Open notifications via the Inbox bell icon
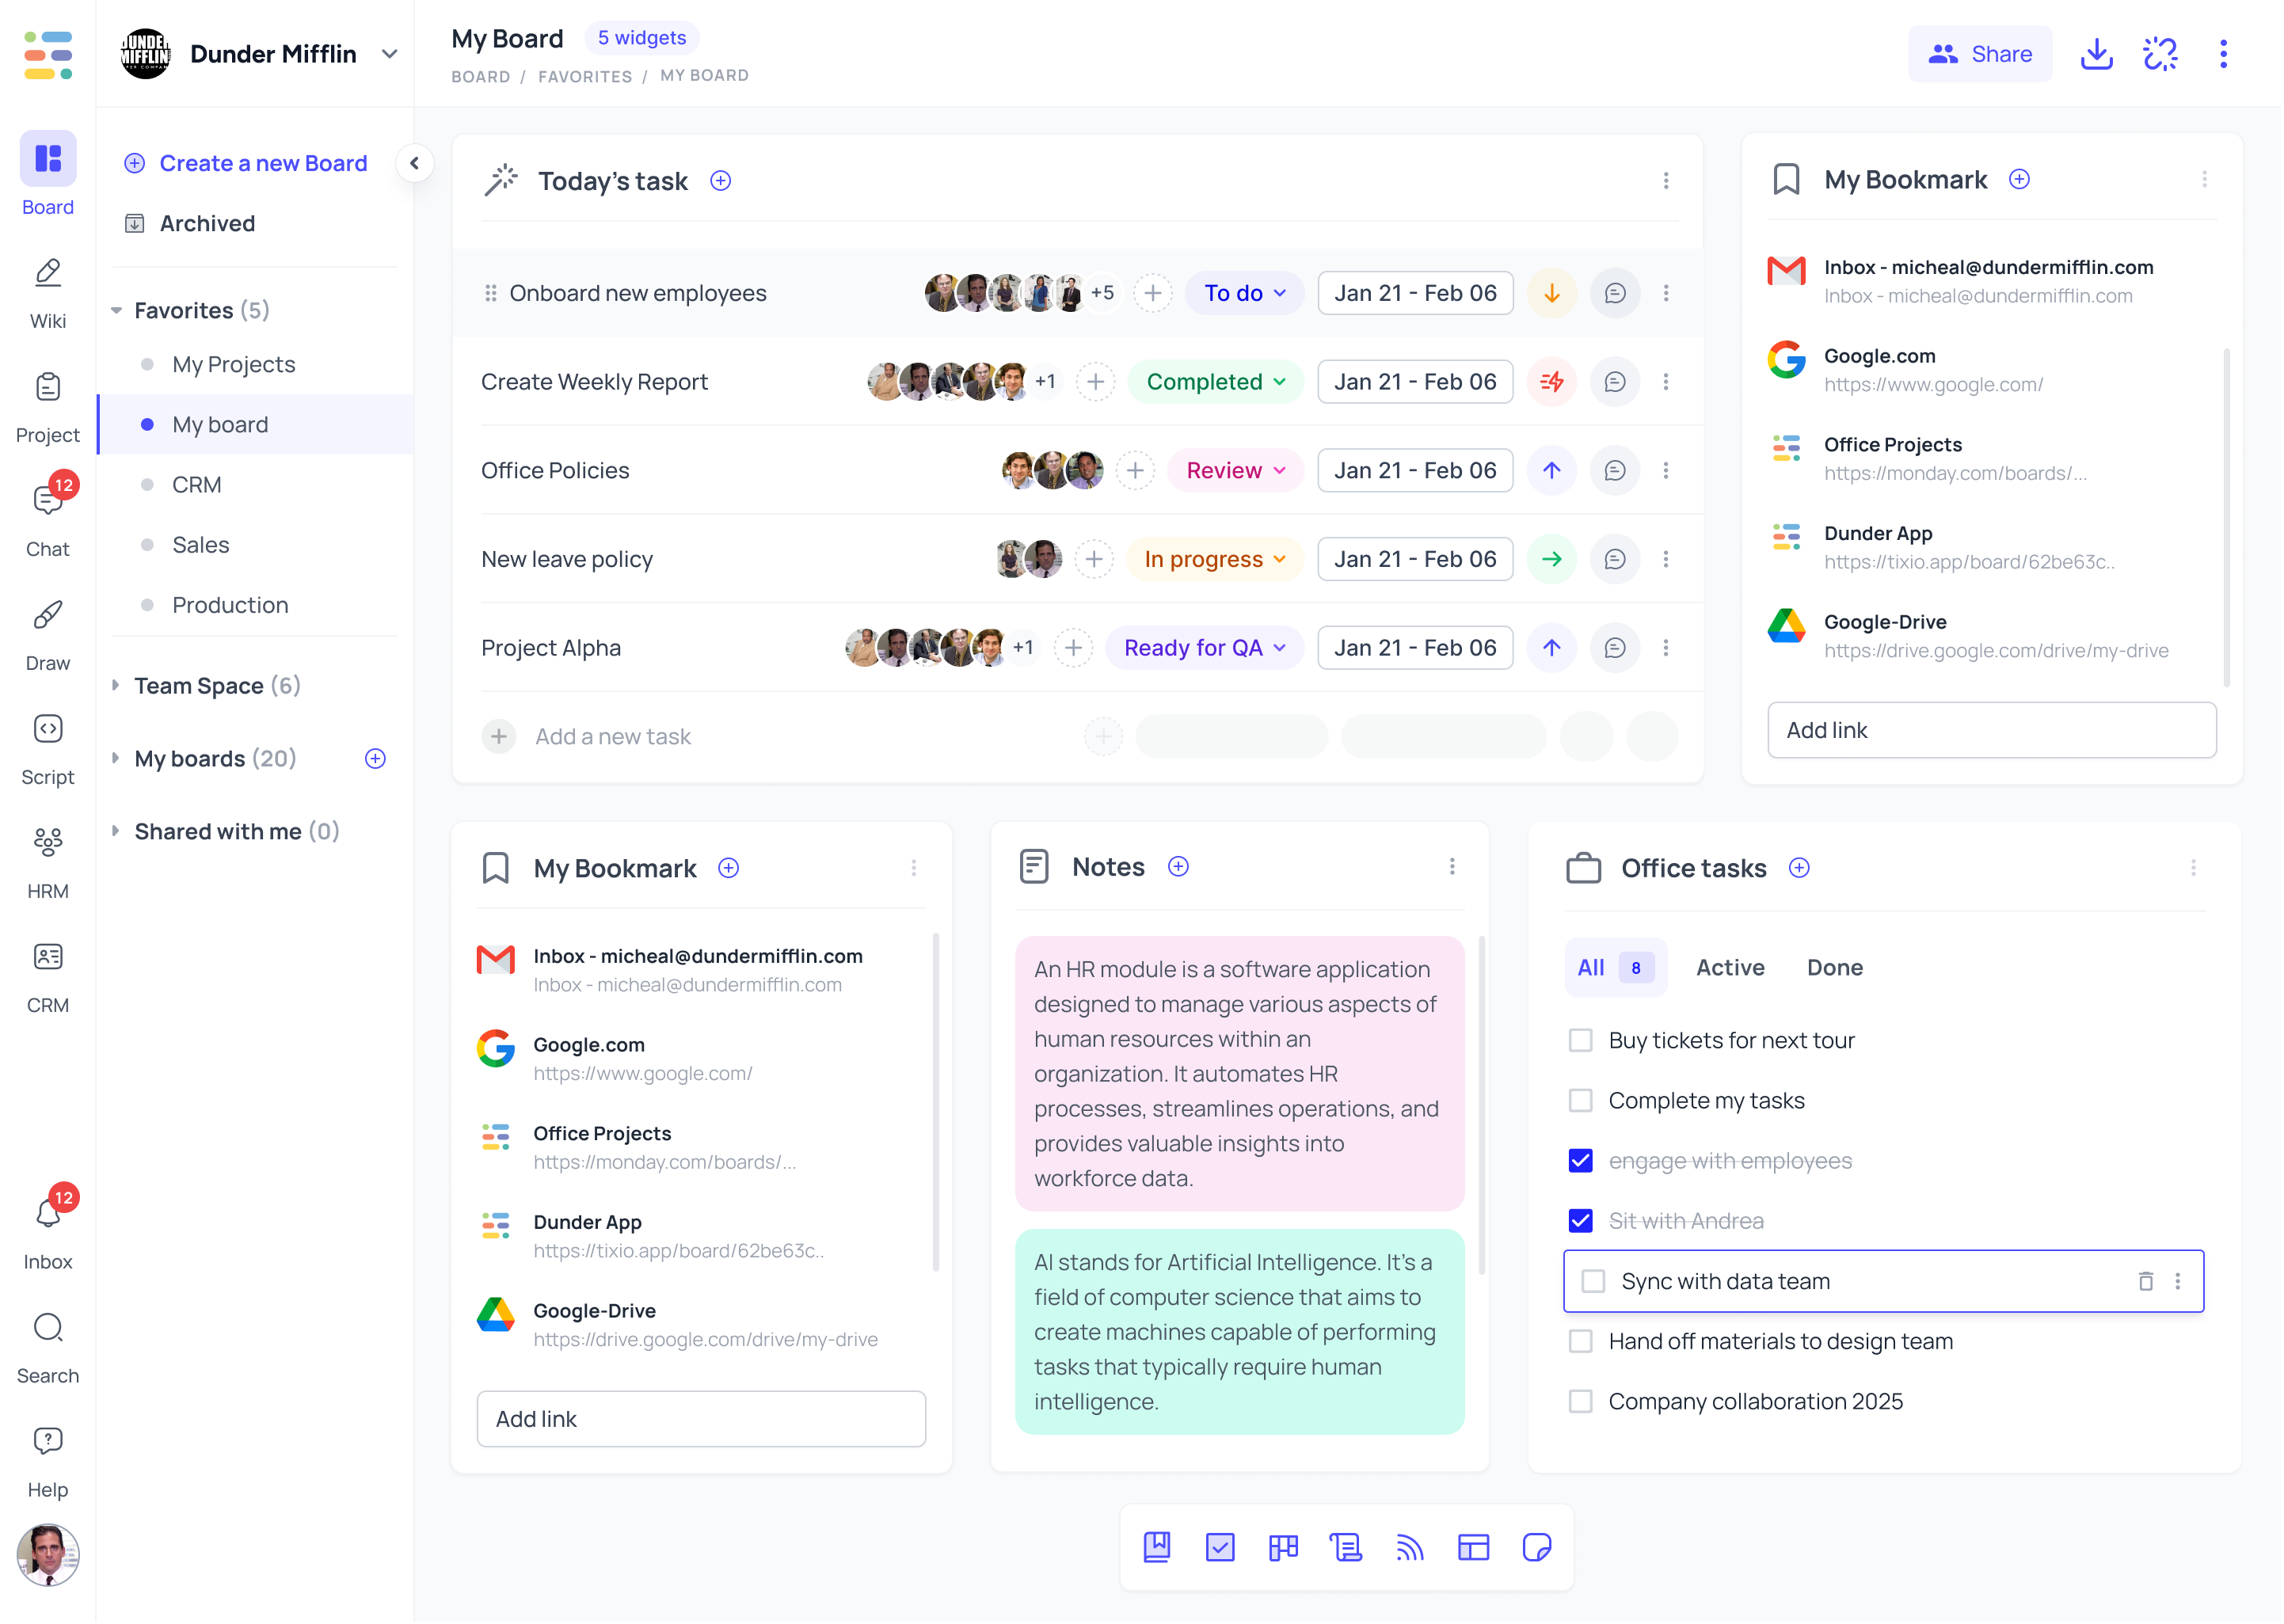The image size is (2284, 1624). 47,1213
